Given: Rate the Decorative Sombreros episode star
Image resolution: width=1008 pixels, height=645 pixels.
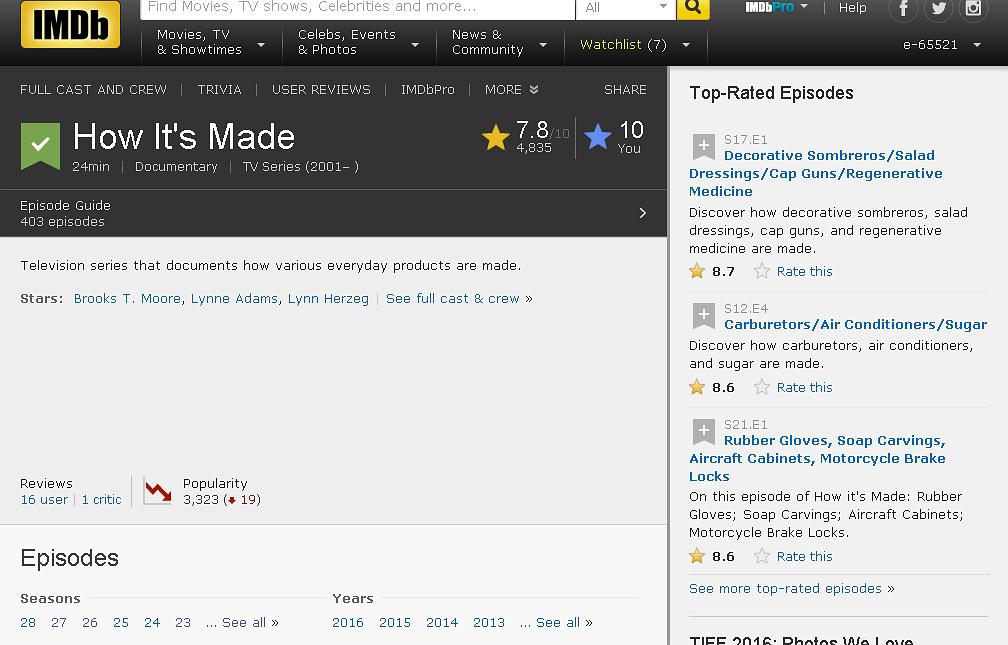Looking at the screenshot, I should pyautogui.click(x=762, y=271).
